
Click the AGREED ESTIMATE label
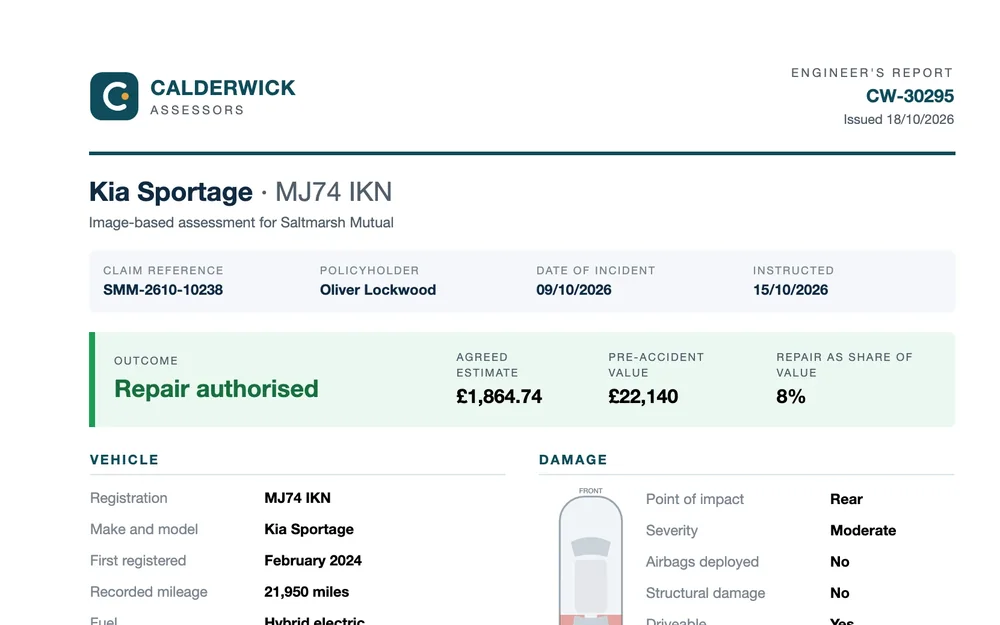click(x=487, y=365)
